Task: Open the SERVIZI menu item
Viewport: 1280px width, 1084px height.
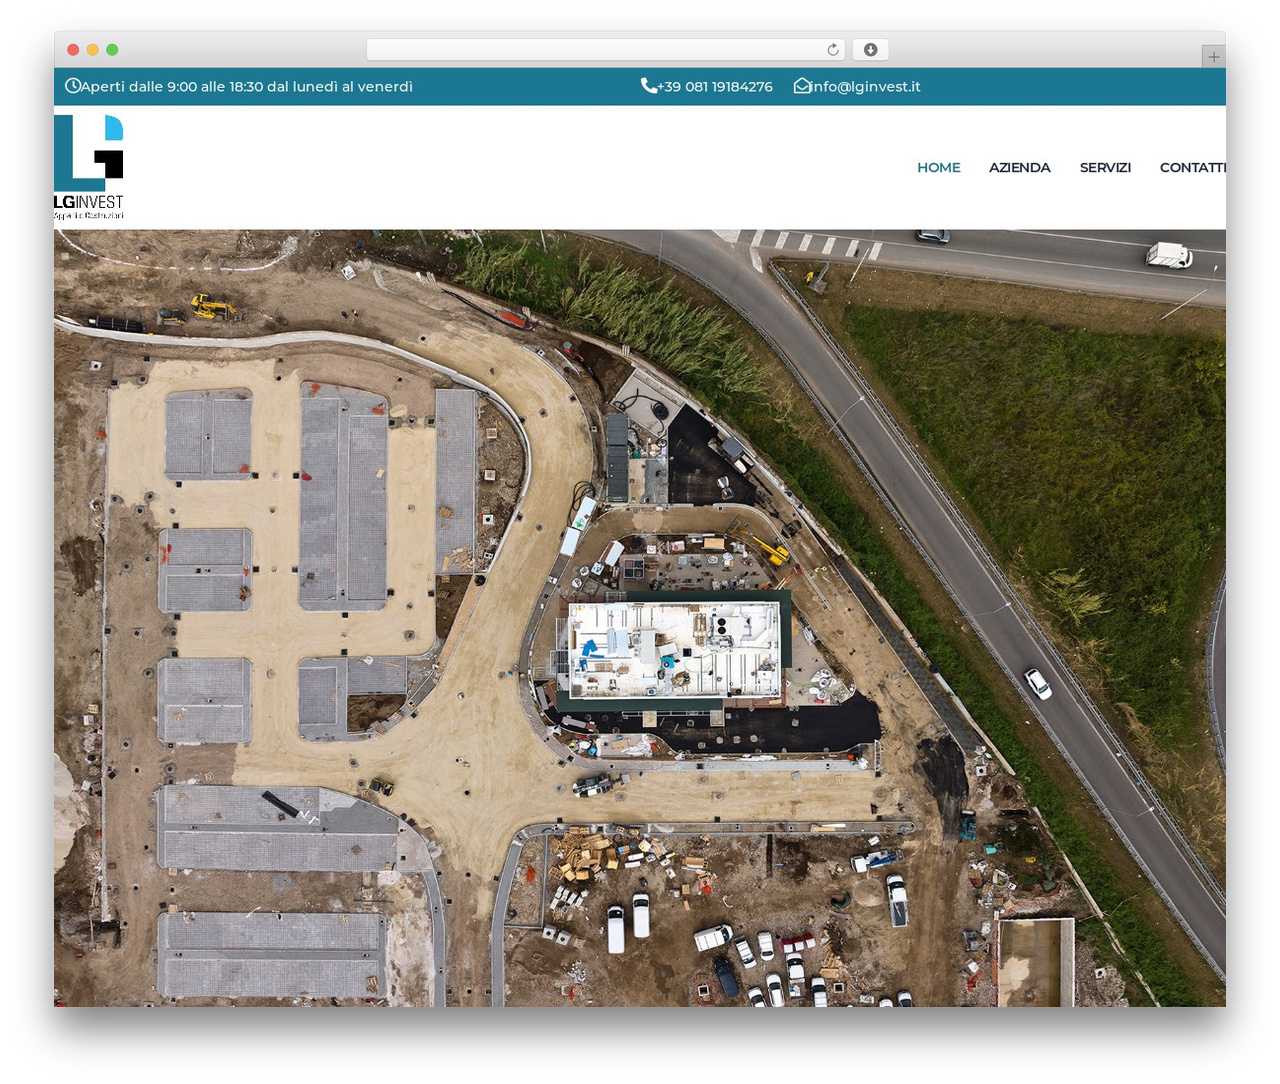Action: [1105, 168]
